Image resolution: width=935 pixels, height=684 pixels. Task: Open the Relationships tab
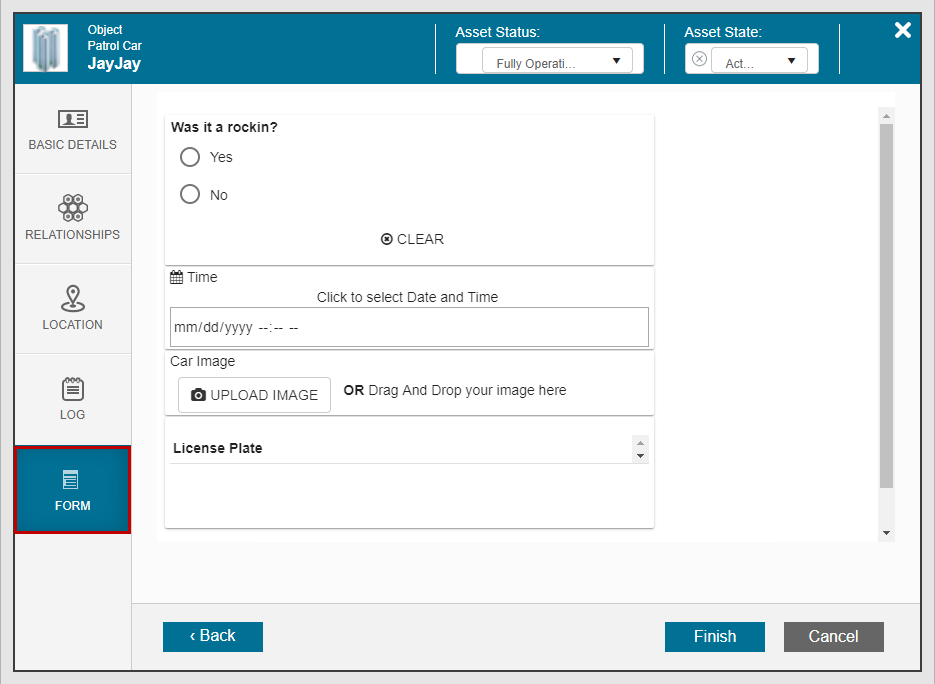pyautogui.click(x=72, y=219)
